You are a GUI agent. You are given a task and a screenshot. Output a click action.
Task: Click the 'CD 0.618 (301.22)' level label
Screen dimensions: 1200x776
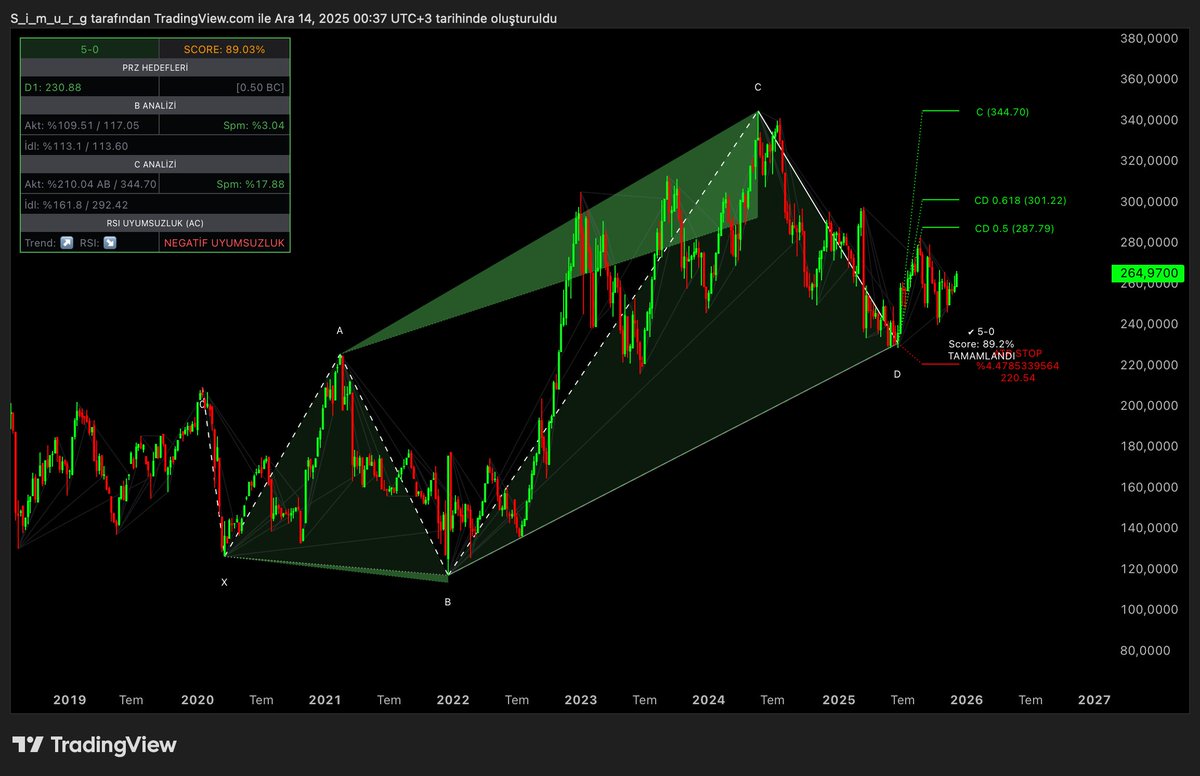tap(1020, 201)
